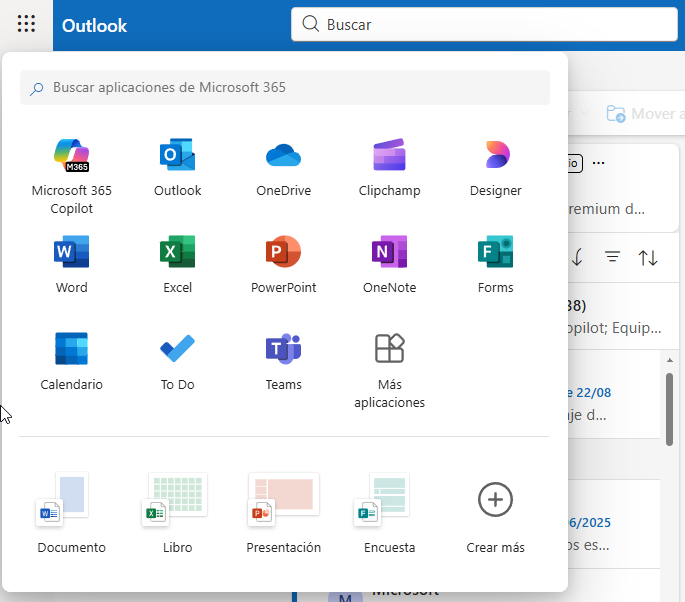This screenshot has height=602, width=685.
Task: Show Más aplicaciones list
Action: pyautogui.click(x=389, y=371)
